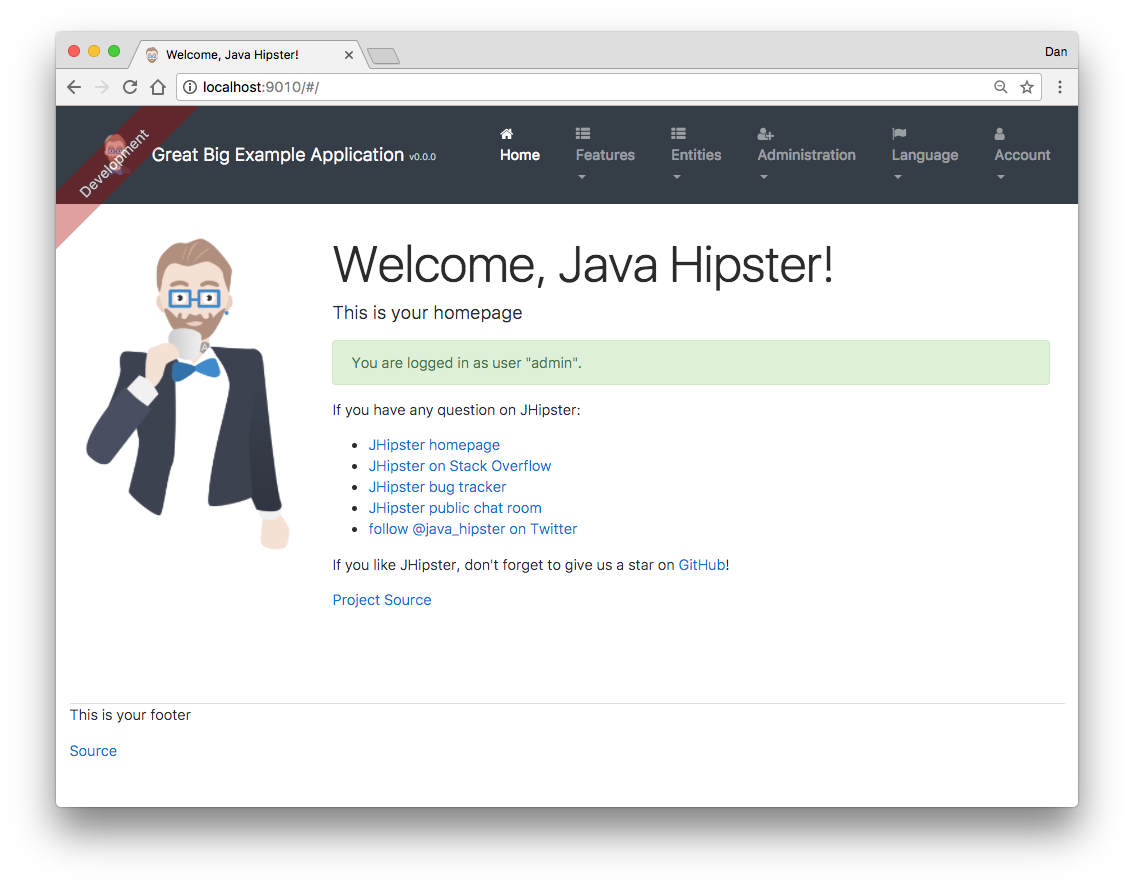Open the Account menu
The height and width of the screenshot is (887, 1134).
tap(1022, 155)
